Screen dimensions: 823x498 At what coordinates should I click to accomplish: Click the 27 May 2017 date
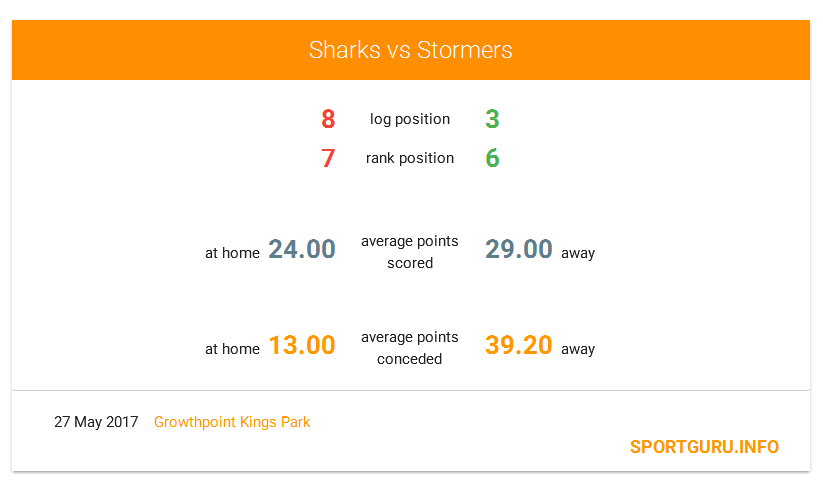96,422
